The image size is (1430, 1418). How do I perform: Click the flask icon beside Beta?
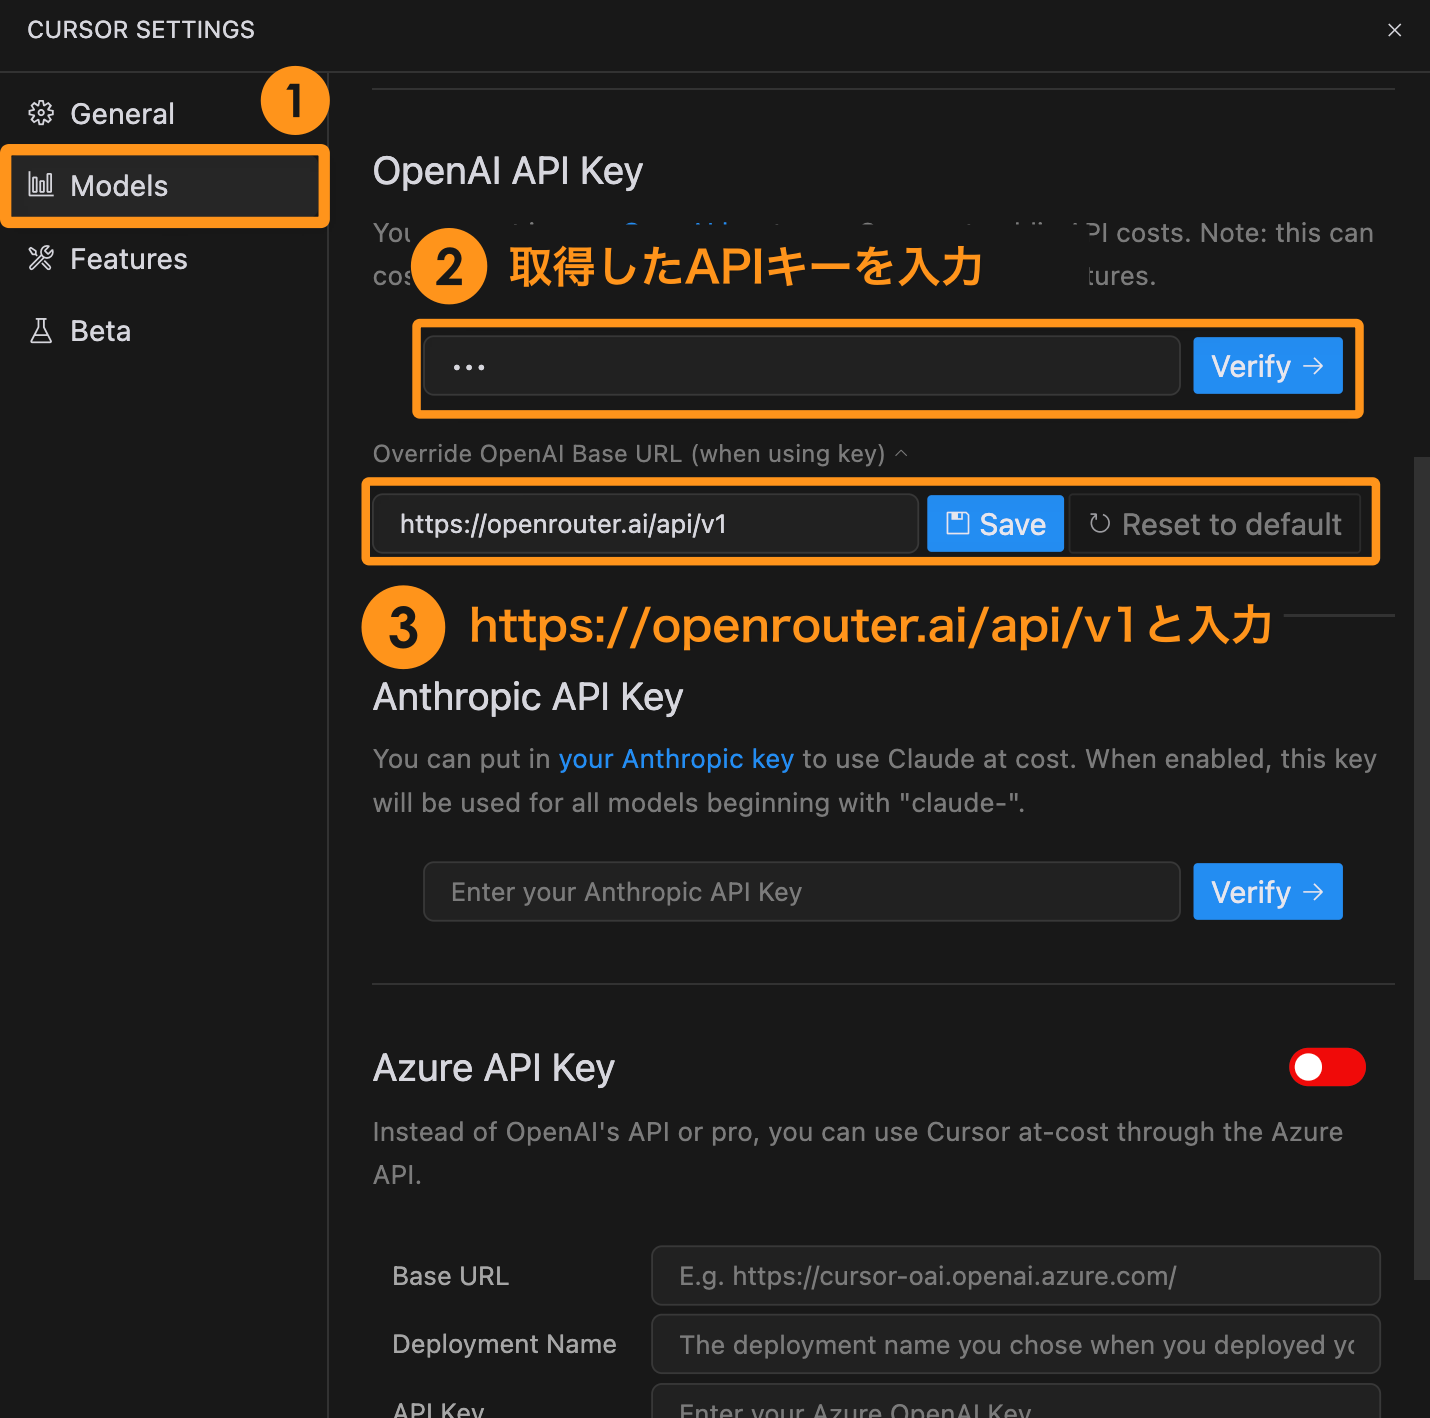point(41,331)
